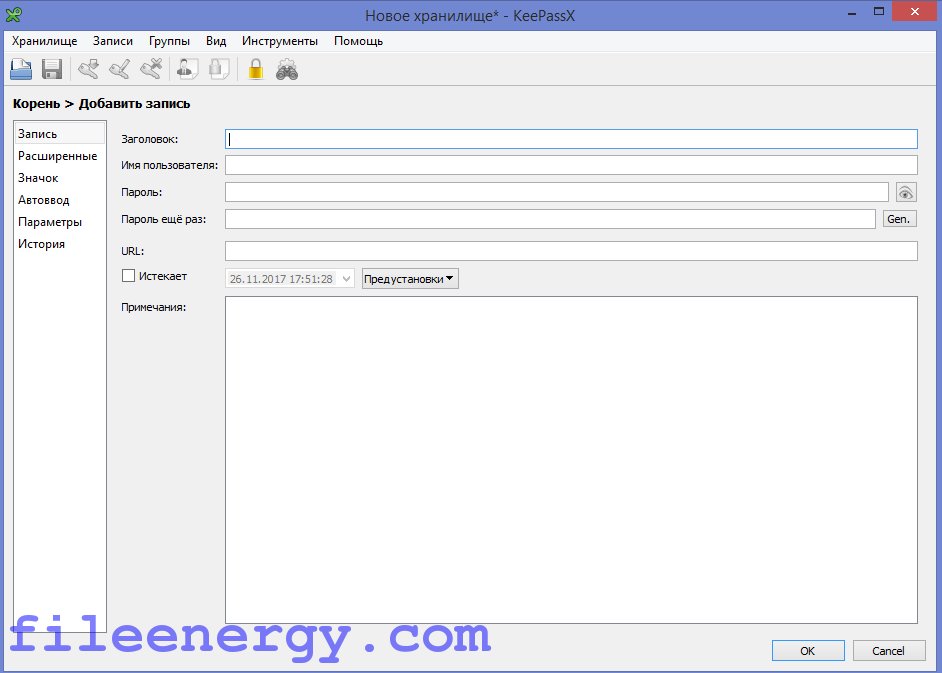The width and height of the screenshot is (942, 673).
Task: Open search using the binoculars icon
Action: click(287, 69)
